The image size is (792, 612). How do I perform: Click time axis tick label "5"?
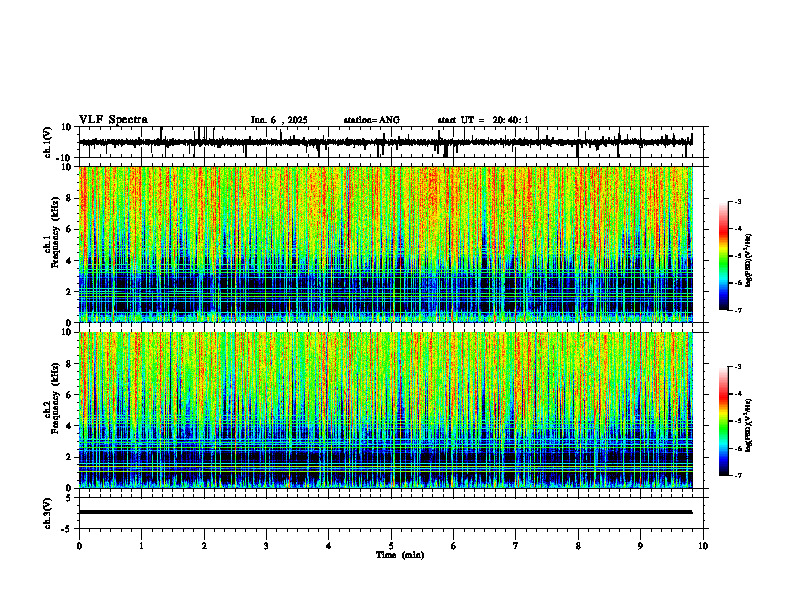[x=391, y=546]
